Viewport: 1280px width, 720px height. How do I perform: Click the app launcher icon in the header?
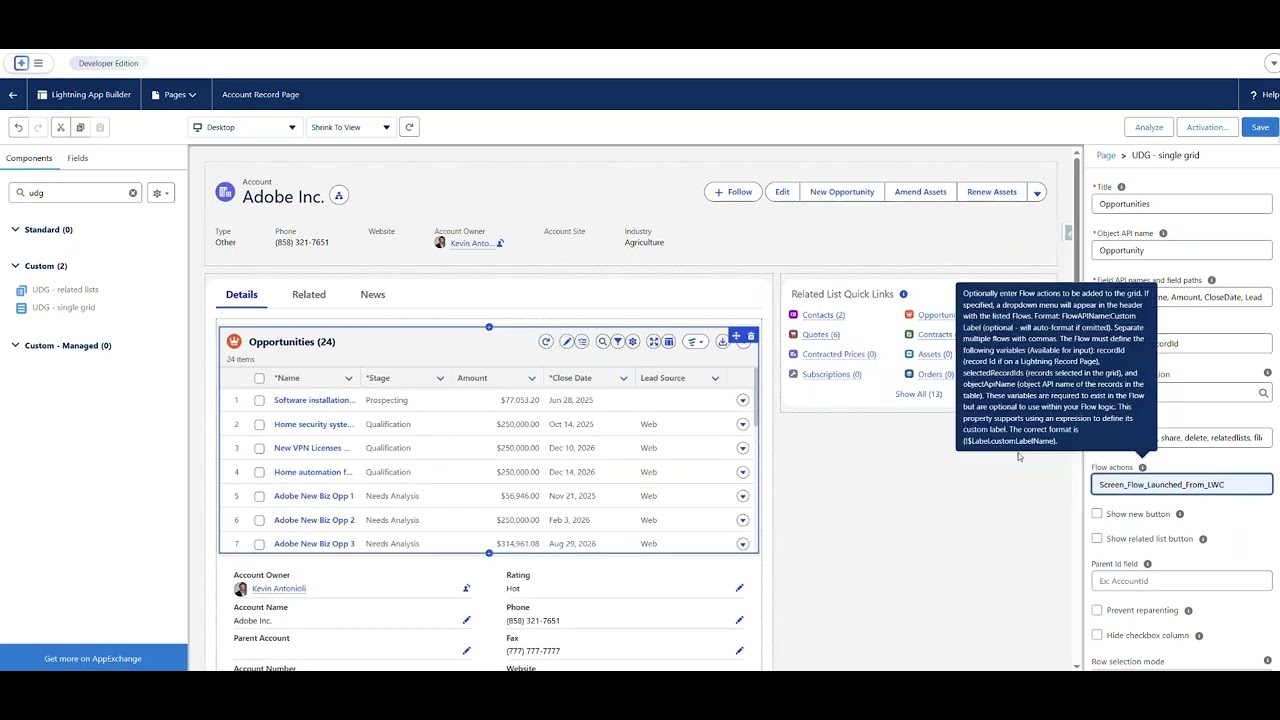tap(22, 63)
